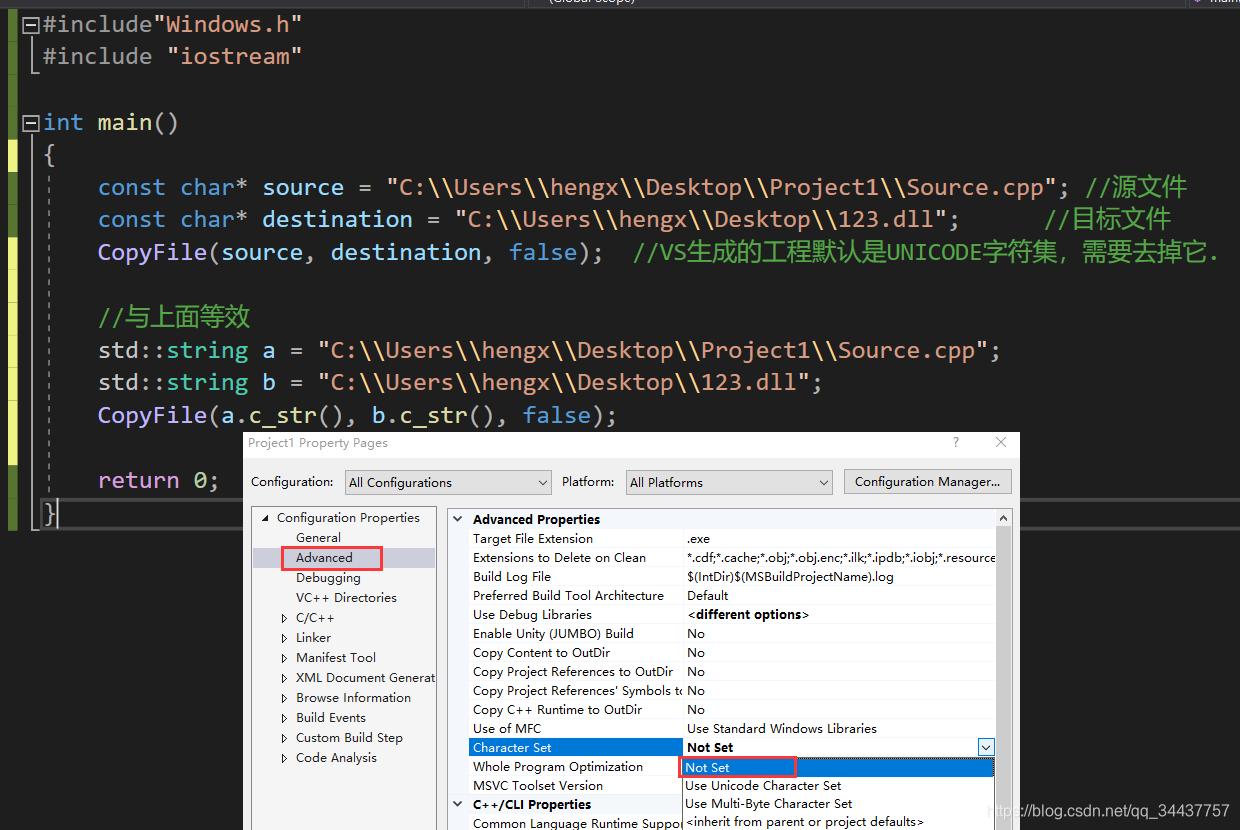Collapse the #include region in code editor
1240x830 pixels.
pos(31,25)
